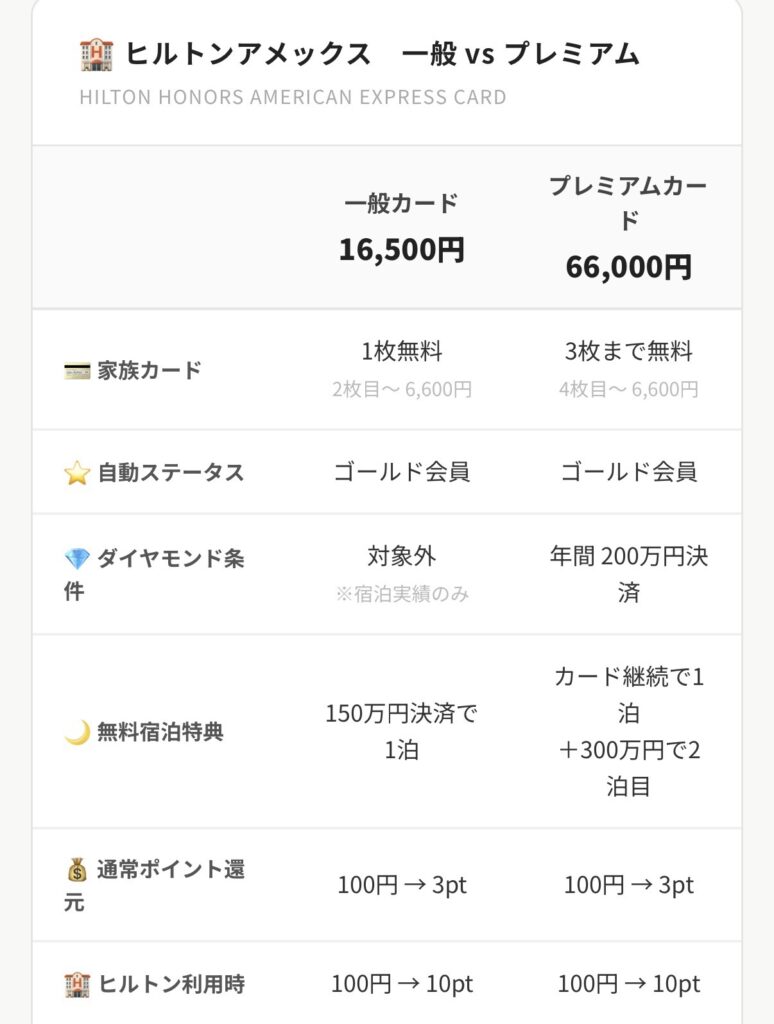Click the credit card icon for 家族カード
The height and width of the screenshot is (1024, 774).
[77, 371]
